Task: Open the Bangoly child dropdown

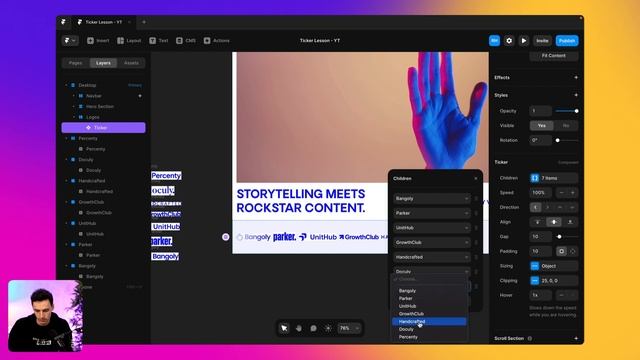Action: tap(432, 198)
